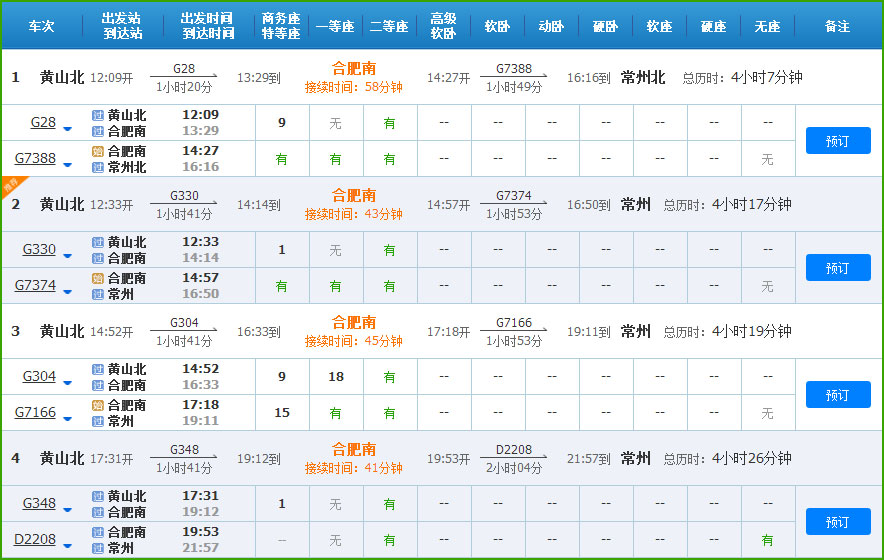
Task: Book the G348 and D2208 transfer plan
Action: point(837,521)
